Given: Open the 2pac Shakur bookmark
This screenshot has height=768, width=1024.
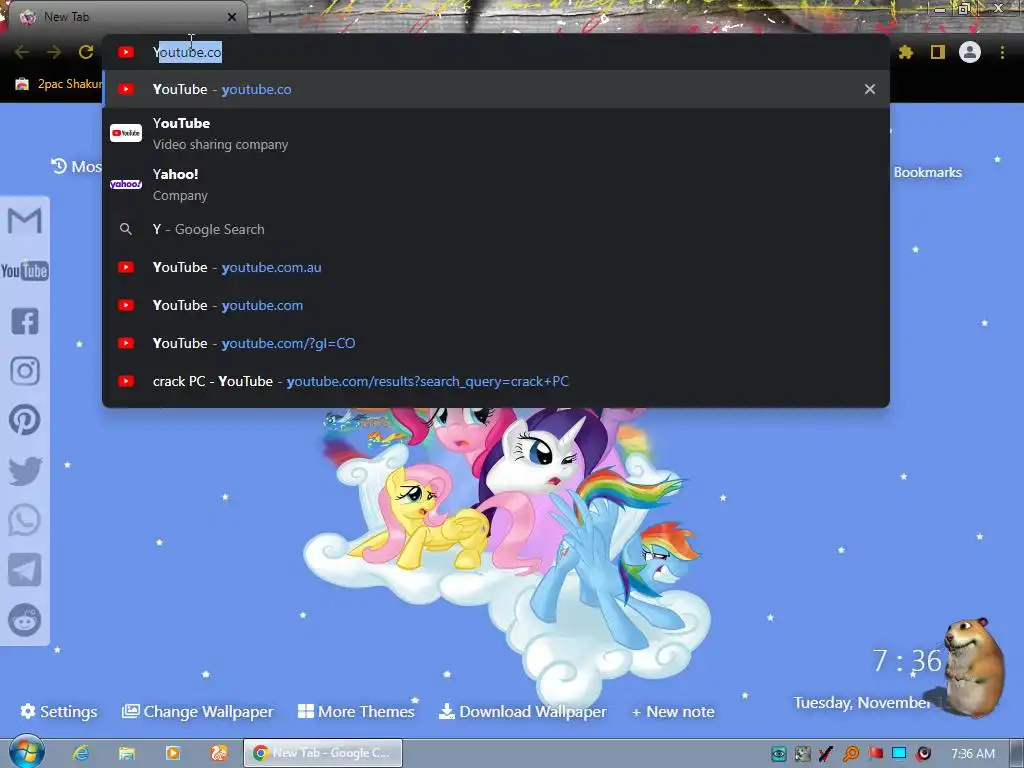Looking at the screenshot, I should coord(59,84).
